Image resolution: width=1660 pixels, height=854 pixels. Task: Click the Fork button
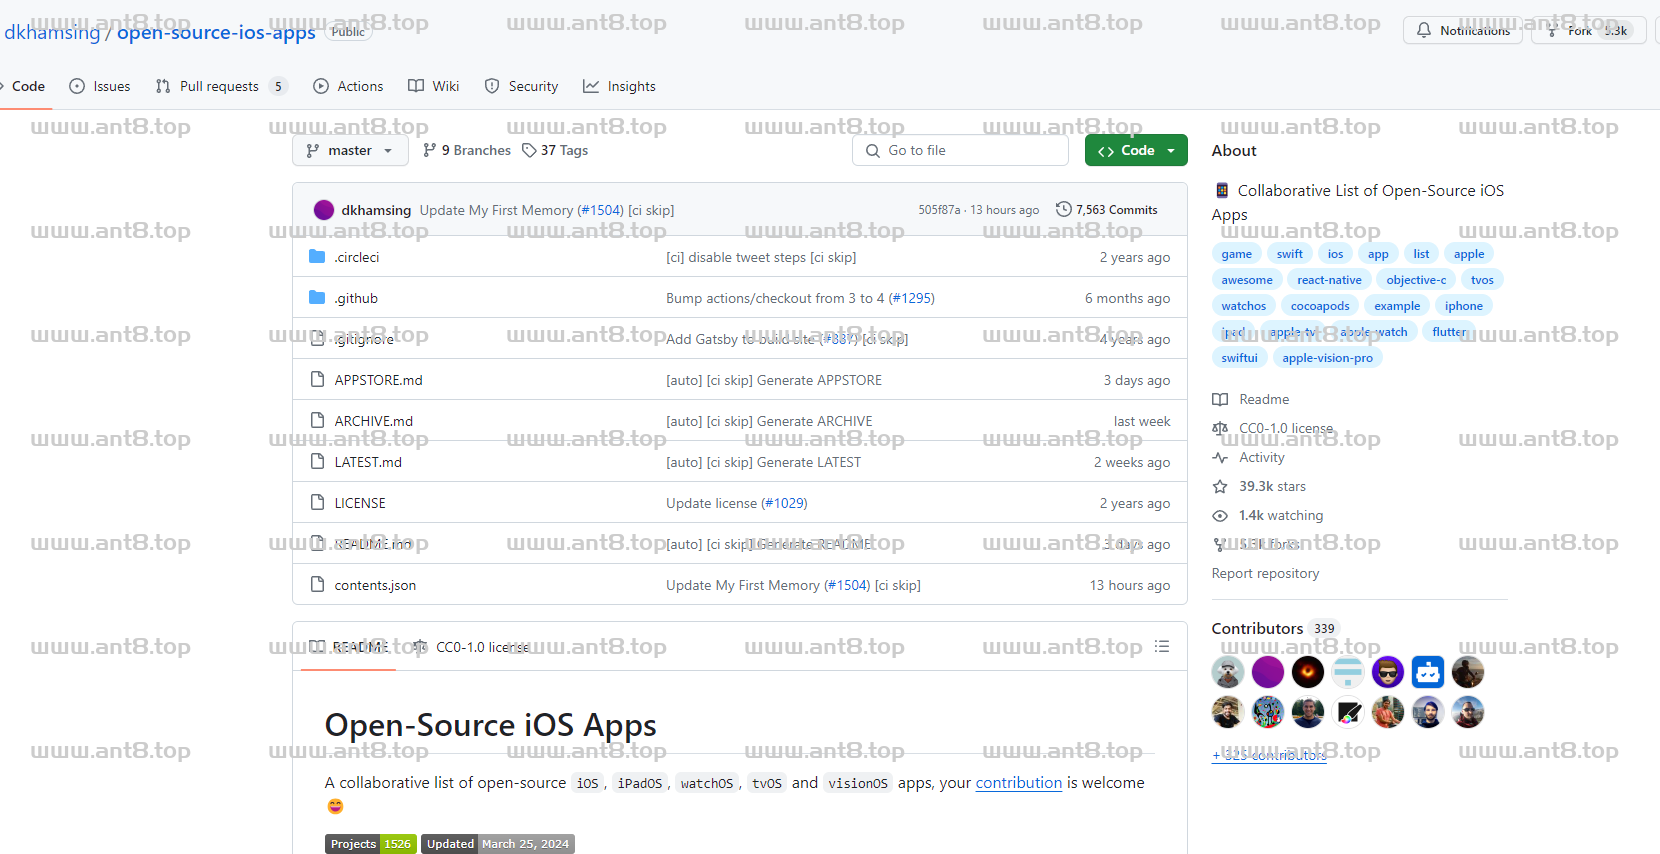click(x=1588, y=31)
